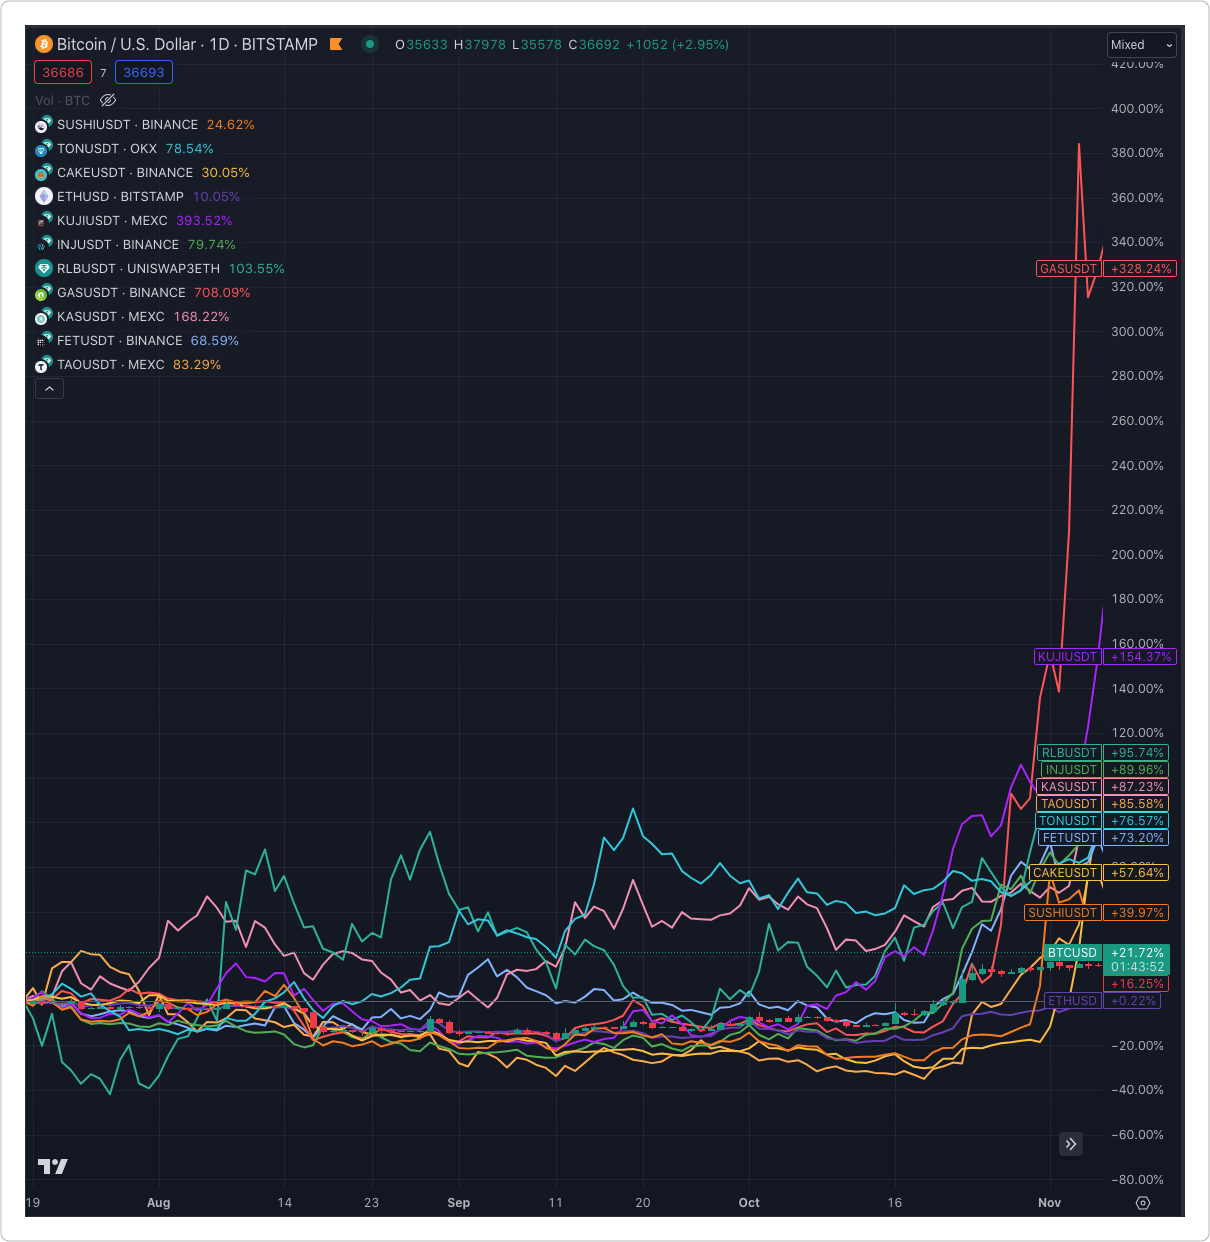Select INJUSDT · BINANCE legend entry

coord(118,245)
